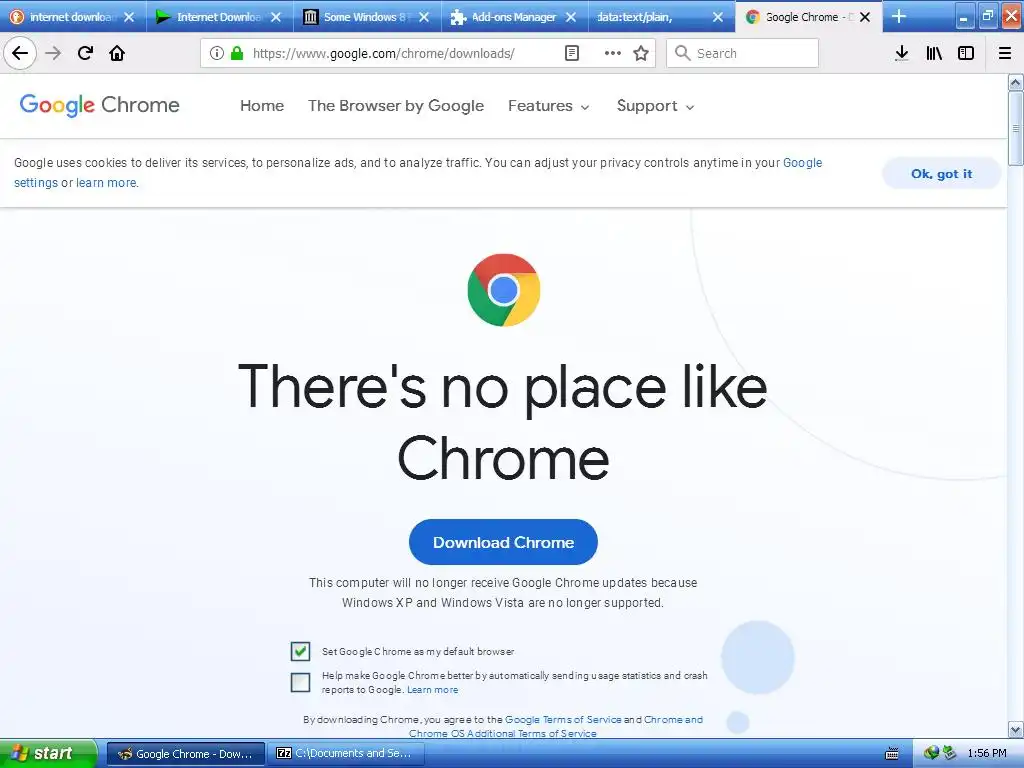
Task: Open Google Terms of Service link
Action: (563, 720)
